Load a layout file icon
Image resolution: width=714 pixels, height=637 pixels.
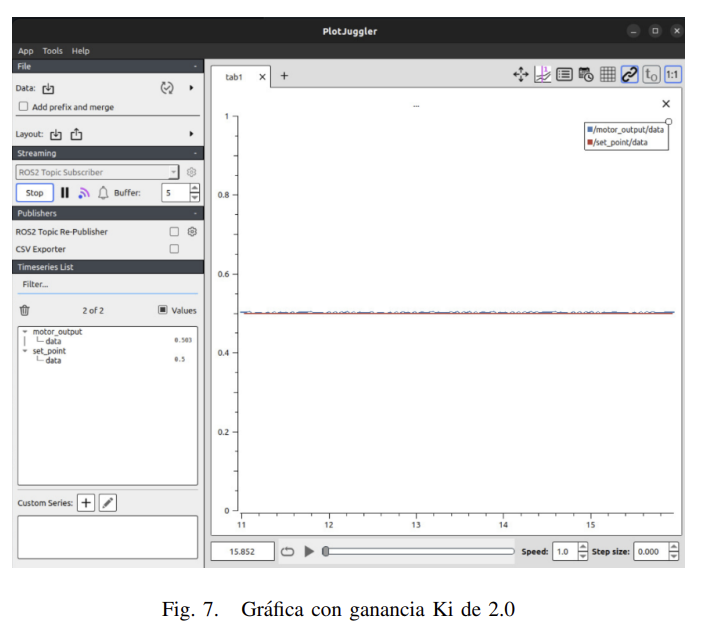click(56, 134)
